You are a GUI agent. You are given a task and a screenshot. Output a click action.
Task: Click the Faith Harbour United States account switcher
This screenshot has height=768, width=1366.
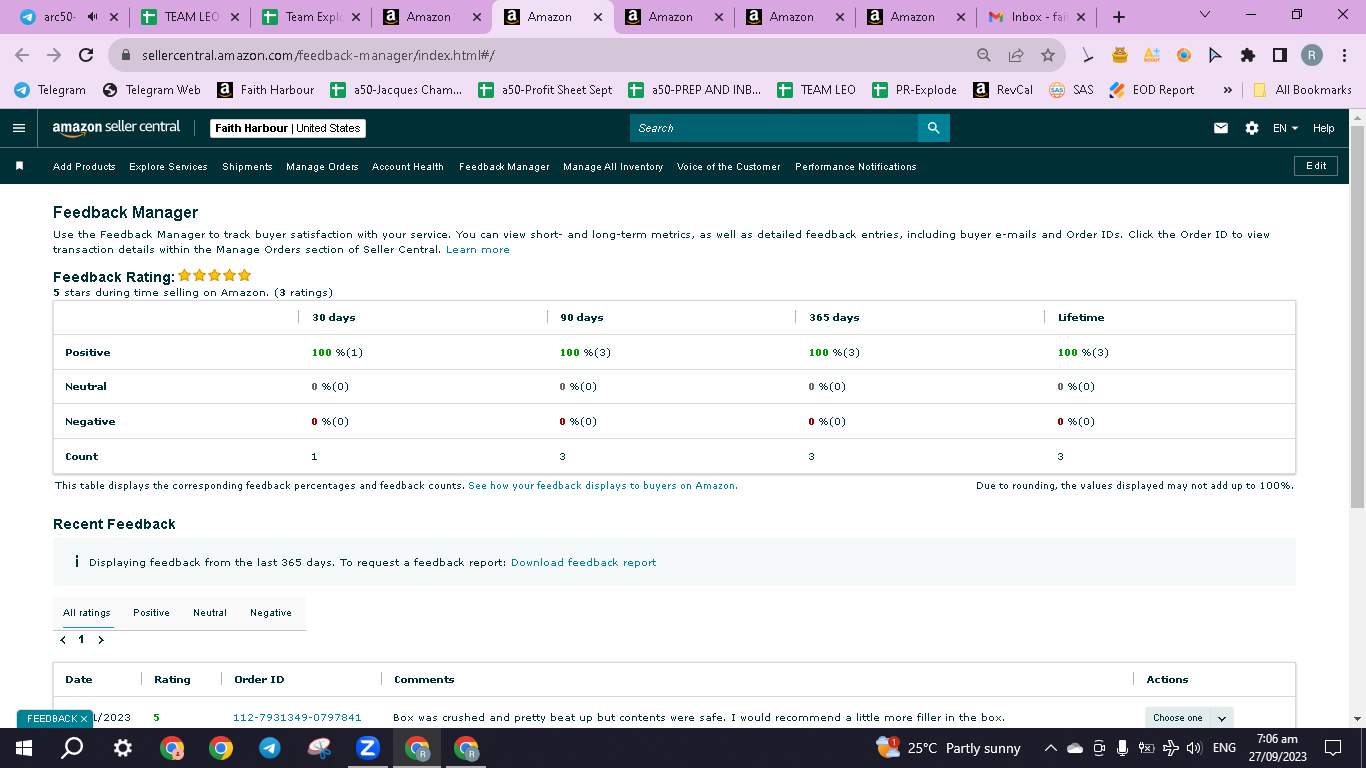click(288, 128)
